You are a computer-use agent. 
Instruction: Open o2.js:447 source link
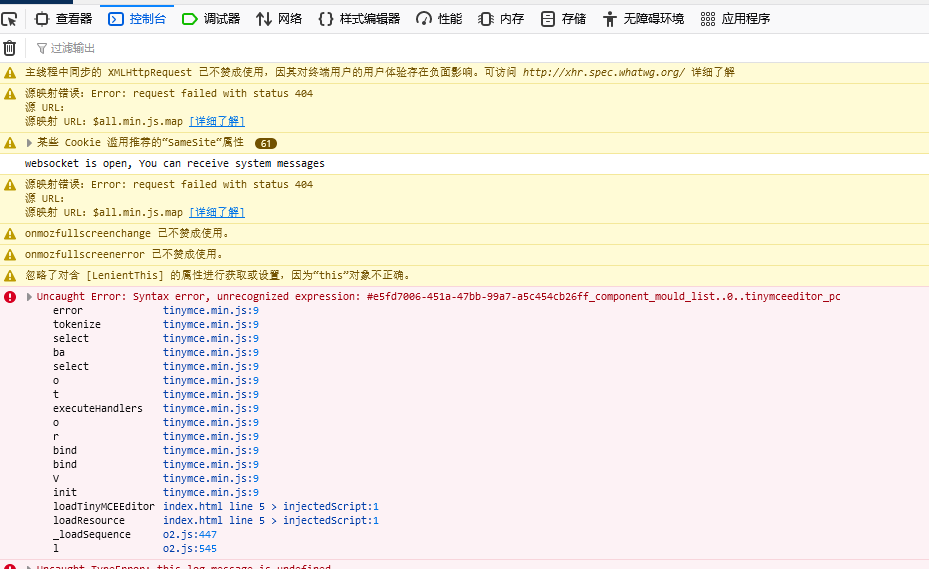190,535
